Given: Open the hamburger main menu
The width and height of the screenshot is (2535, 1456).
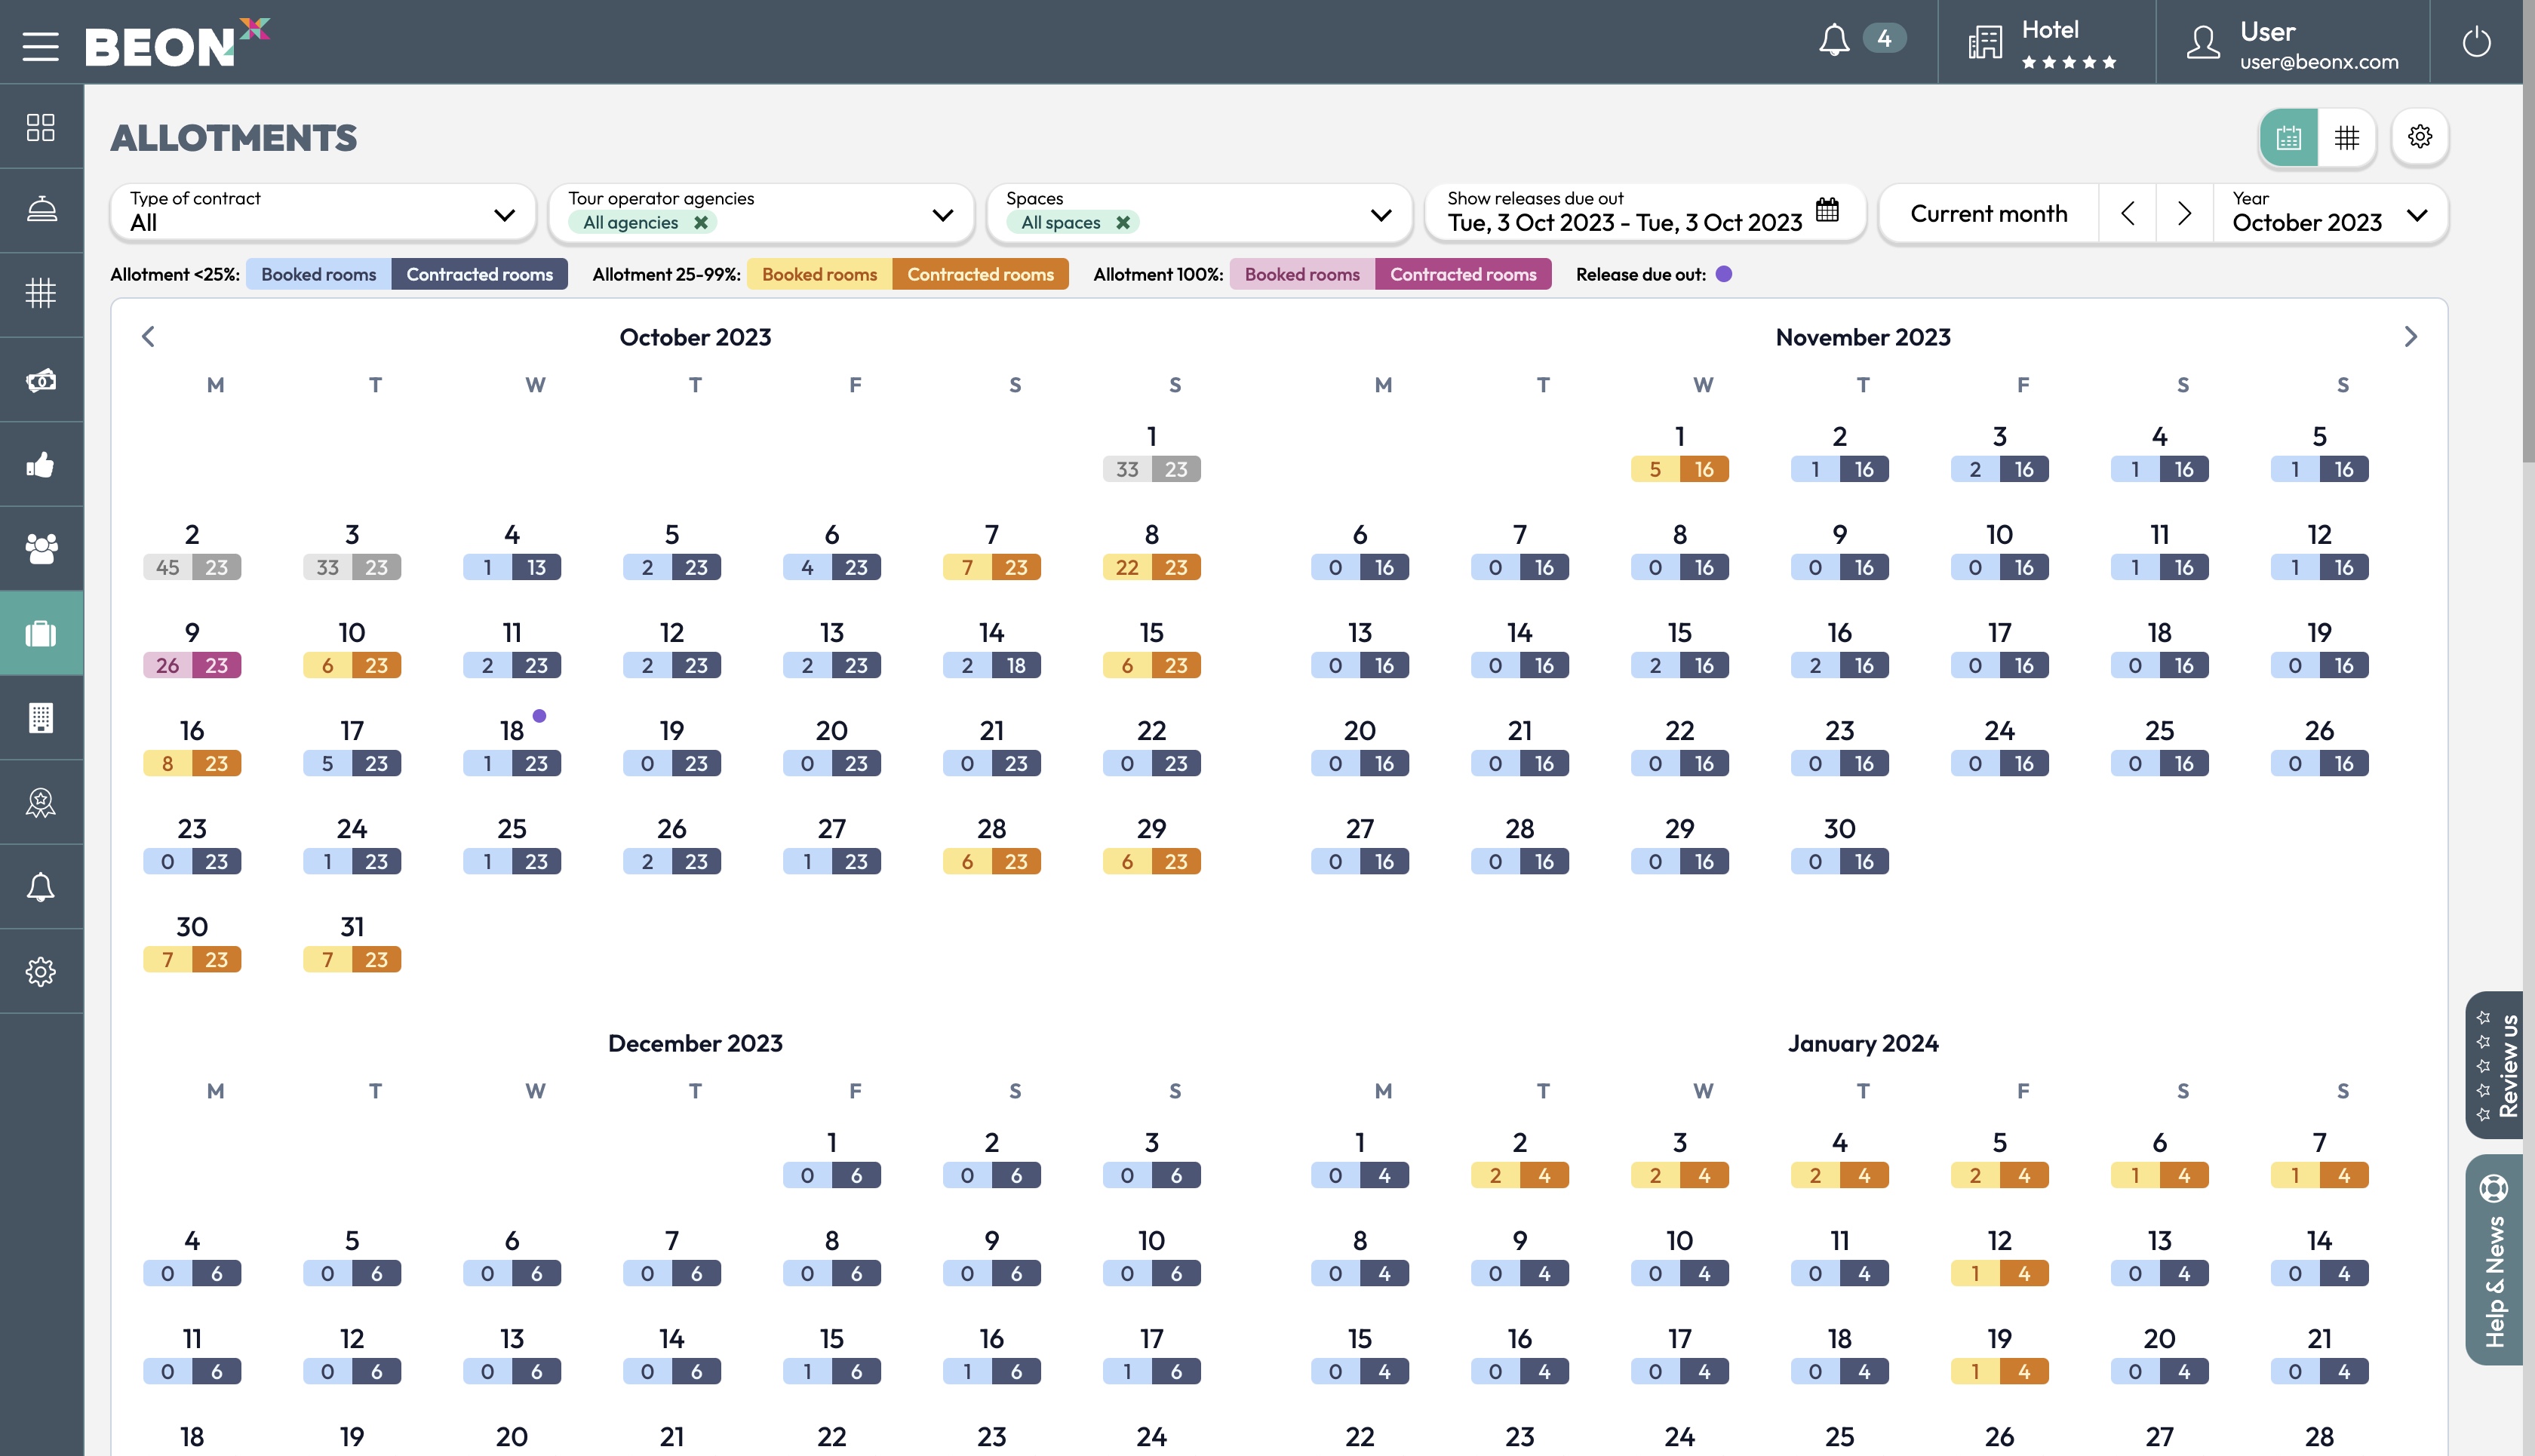Looking at the screenshot, I should click(x=40, y=46).
